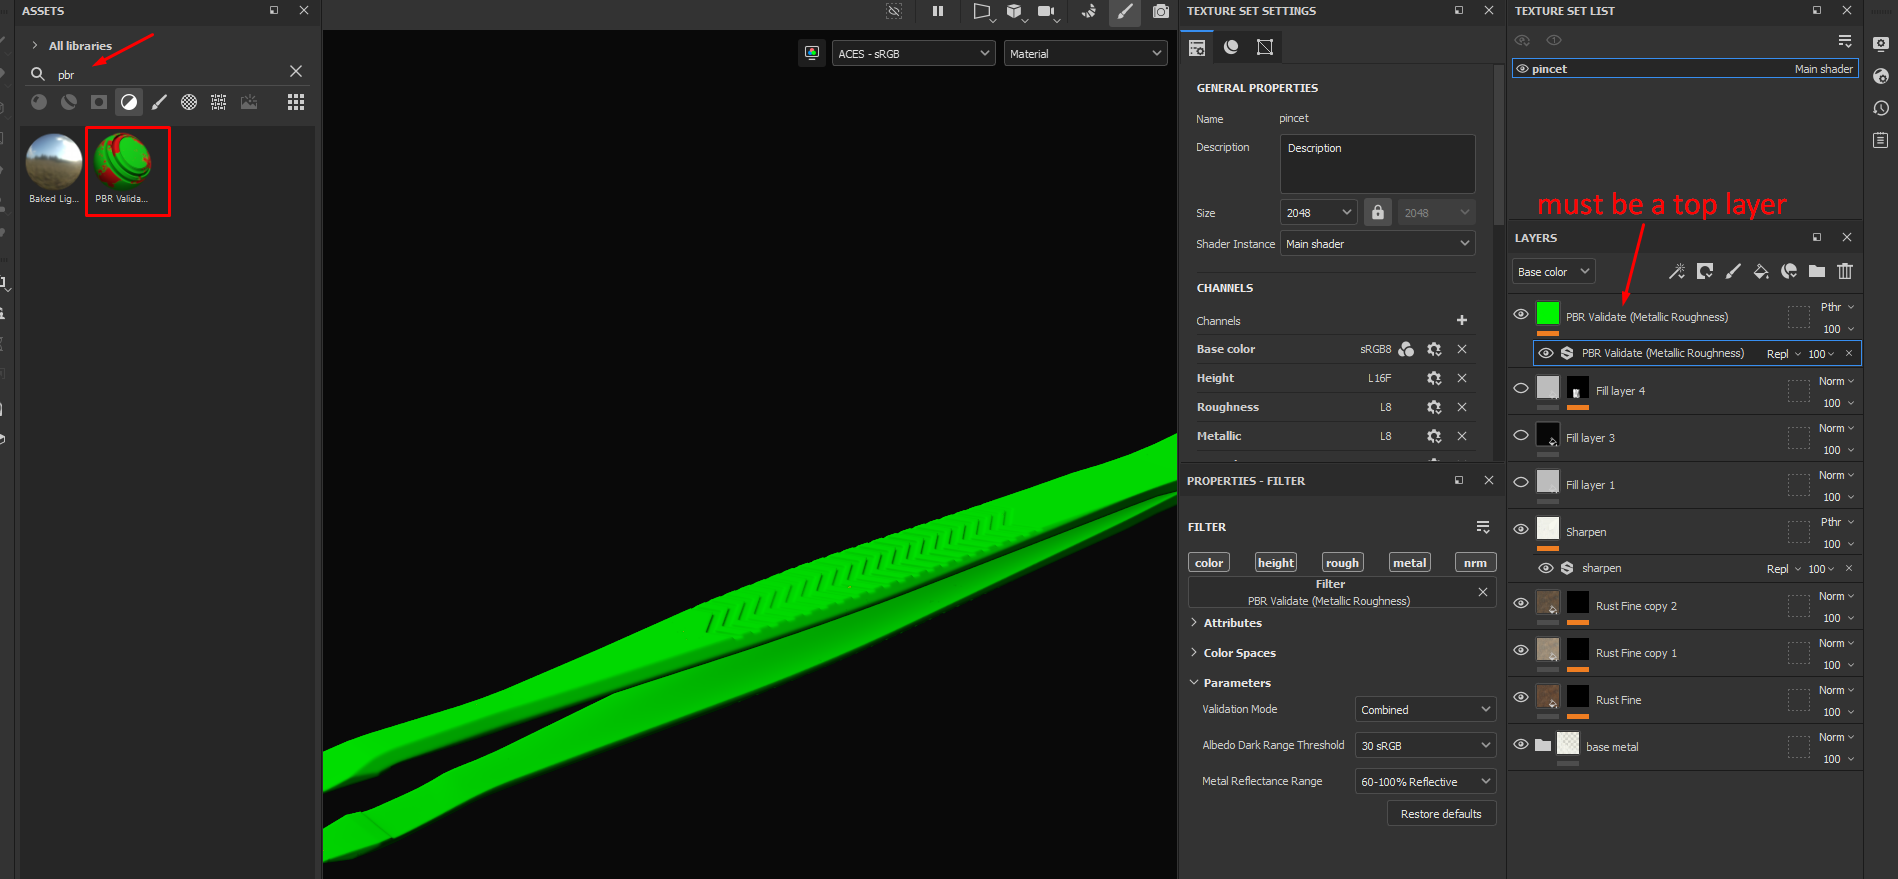Expand the Attributes section

click(1232, 623)
